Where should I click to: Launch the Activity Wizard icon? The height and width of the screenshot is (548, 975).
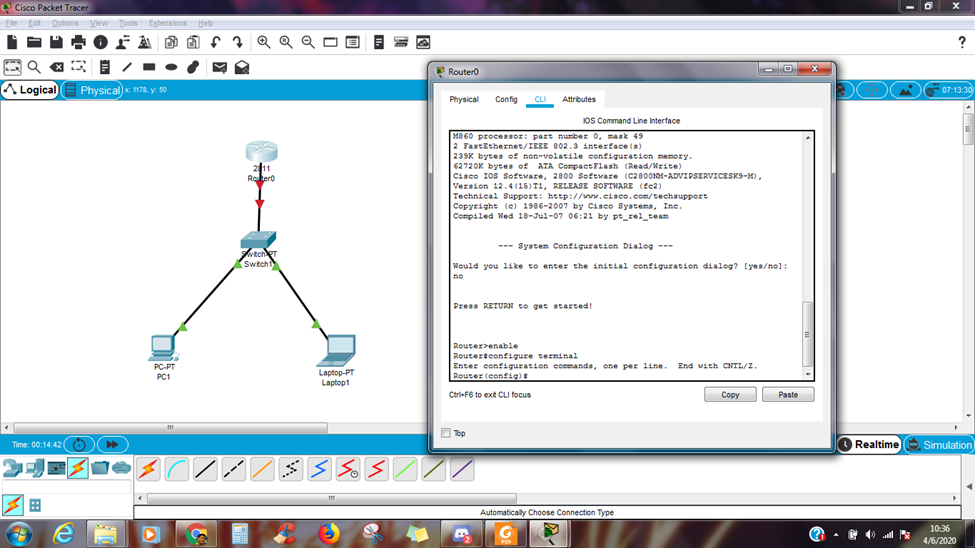pos(122,42)
